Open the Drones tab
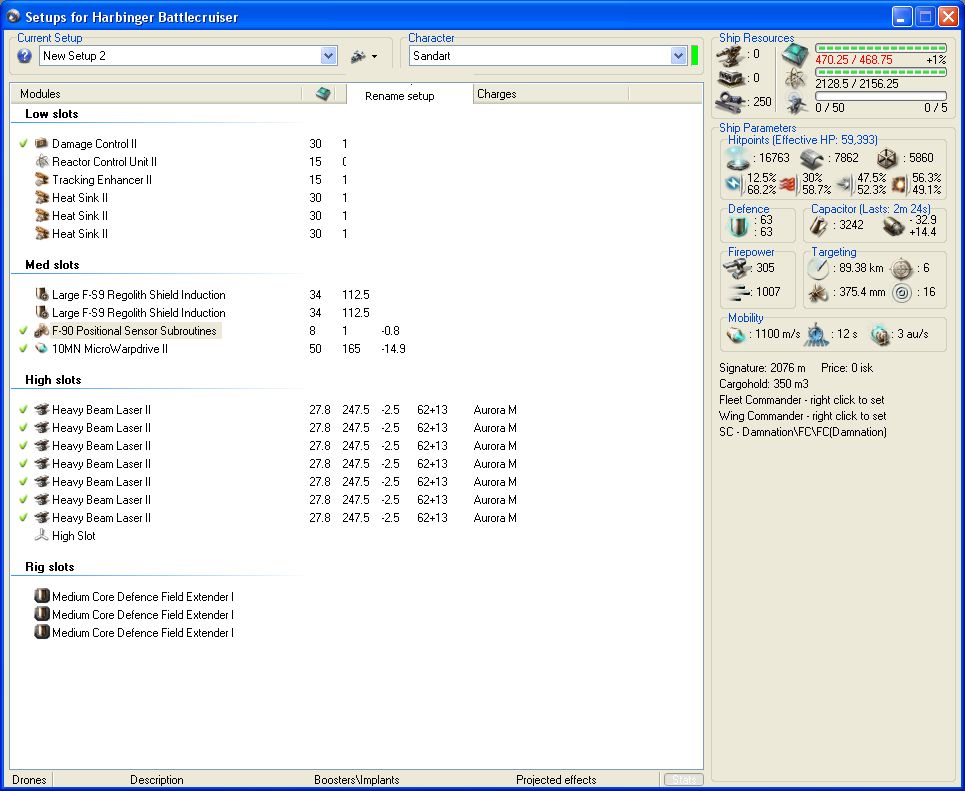The width and height of the screenshot is (965, 791). [x=29, y=780]
